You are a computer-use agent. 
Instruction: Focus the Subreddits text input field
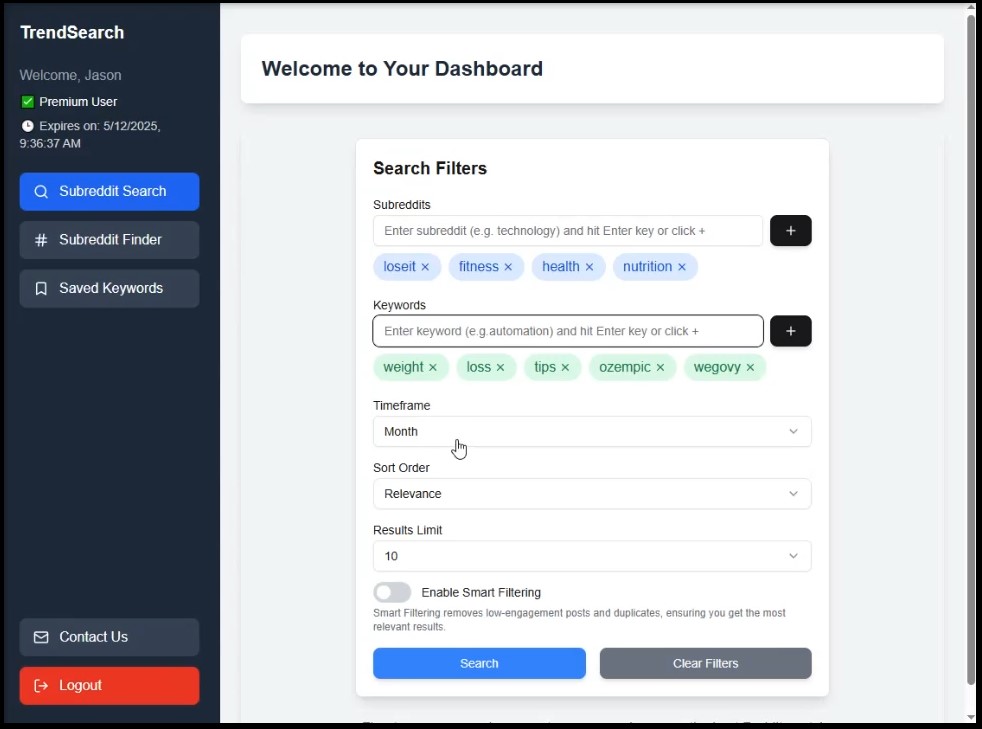click(567, 230)
